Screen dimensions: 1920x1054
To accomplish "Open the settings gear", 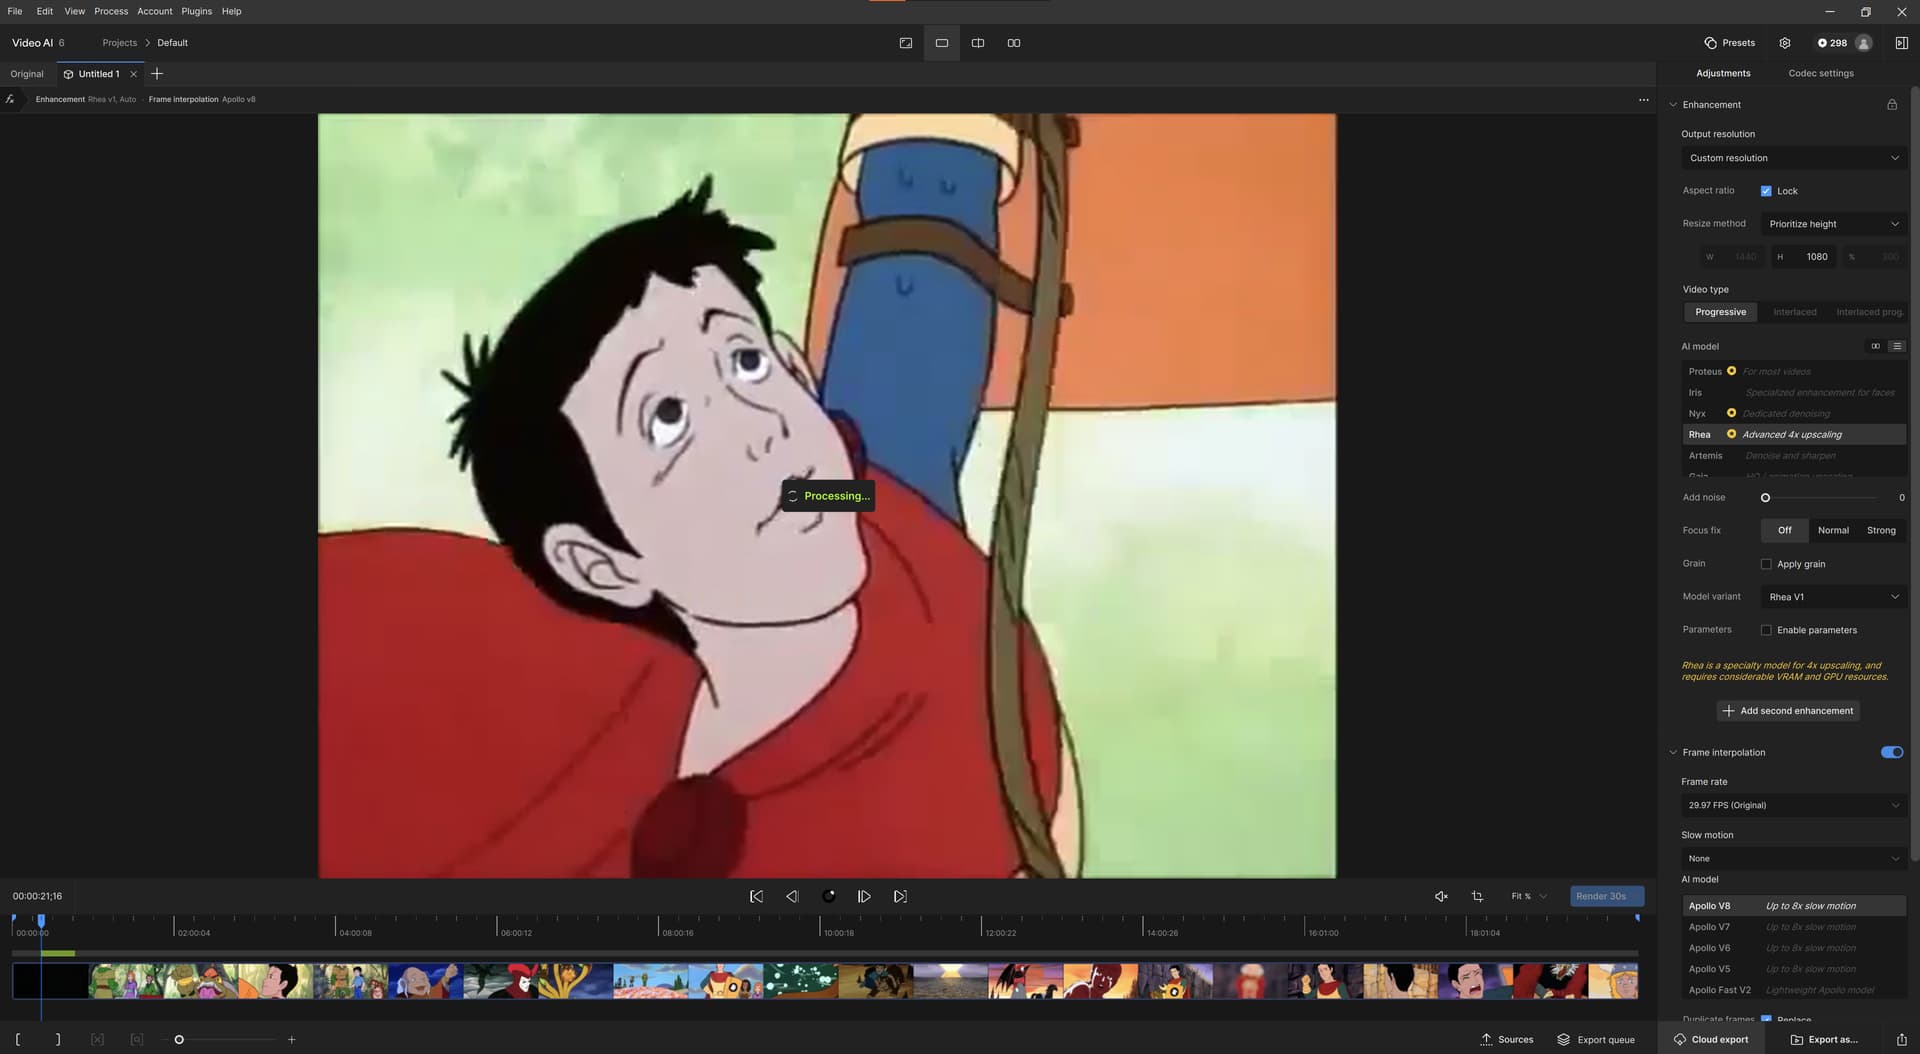I will 1785,43.
